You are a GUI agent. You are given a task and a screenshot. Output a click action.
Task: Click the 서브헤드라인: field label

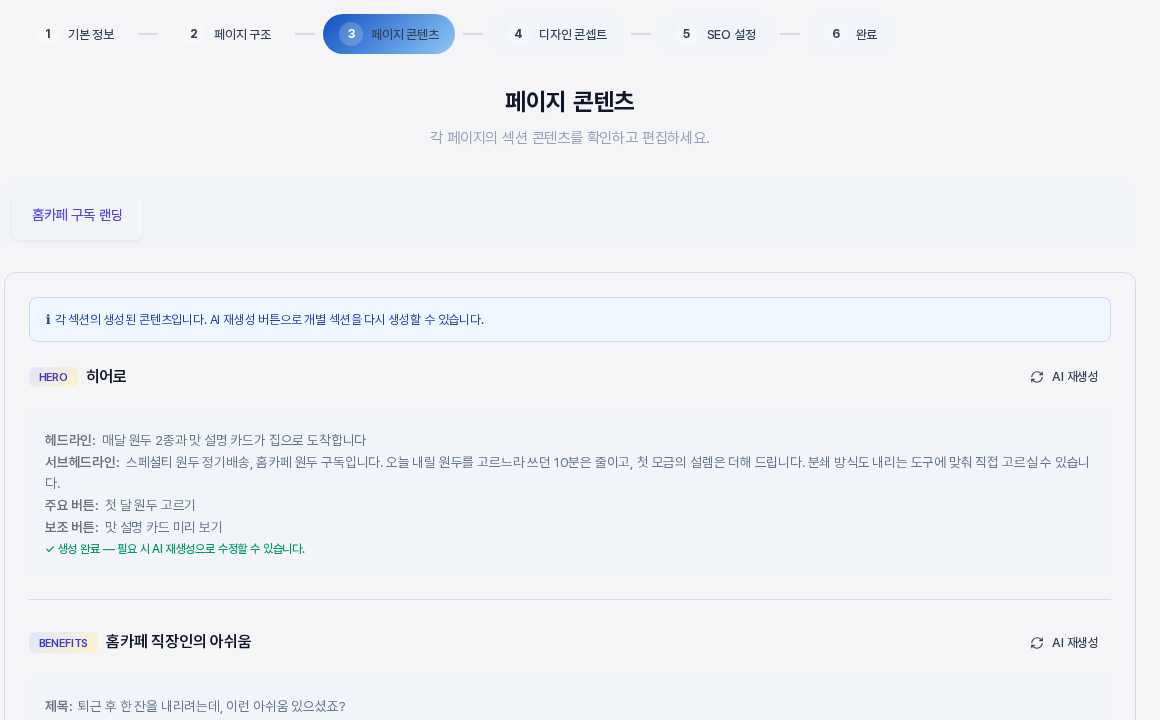pyautogui.click(x=82, y=462)
